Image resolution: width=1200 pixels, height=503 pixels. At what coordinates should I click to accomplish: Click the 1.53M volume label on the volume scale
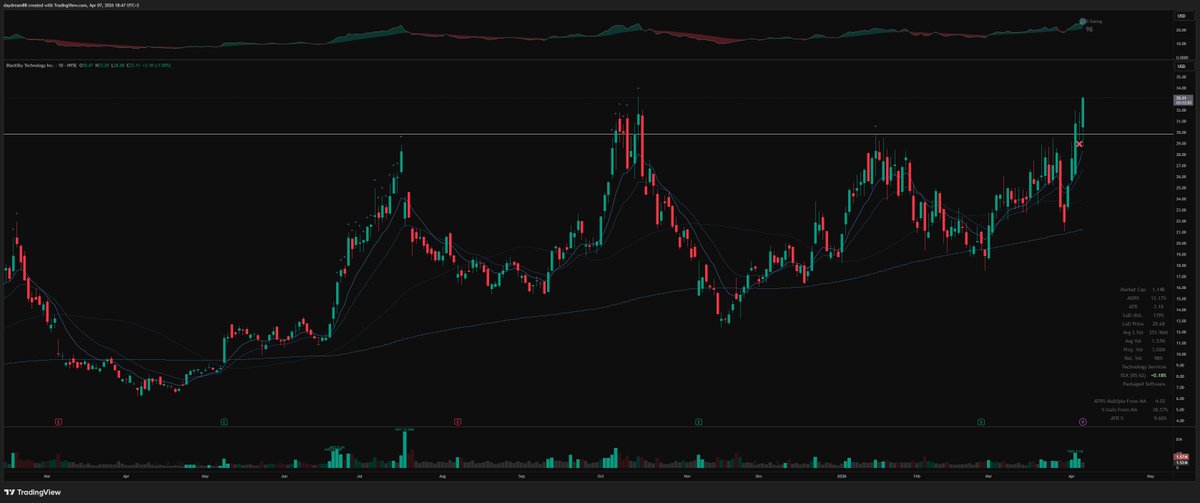click(1181, 462)
